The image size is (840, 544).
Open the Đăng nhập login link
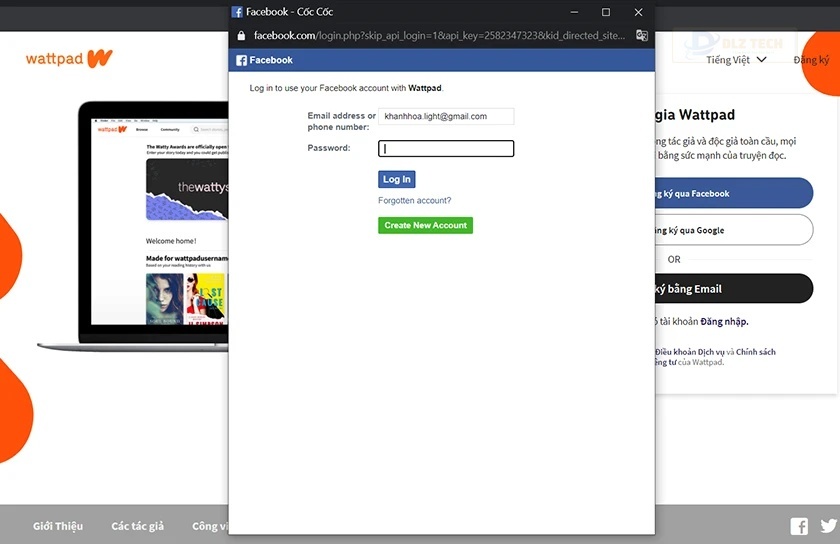point(724,322)
